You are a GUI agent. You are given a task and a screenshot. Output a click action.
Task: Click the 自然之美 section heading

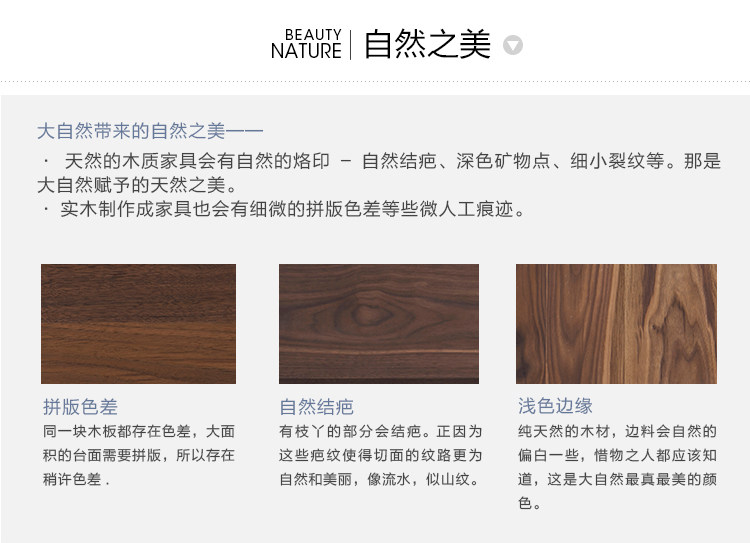[x=428, y=44]
